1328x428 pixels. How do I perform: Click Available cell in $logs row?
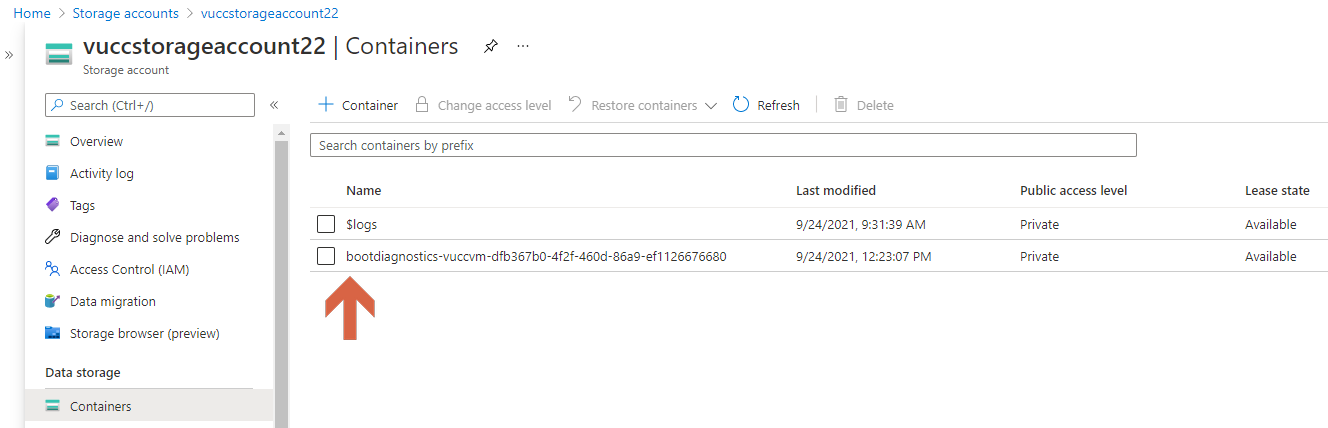[x=1271, y=225]
